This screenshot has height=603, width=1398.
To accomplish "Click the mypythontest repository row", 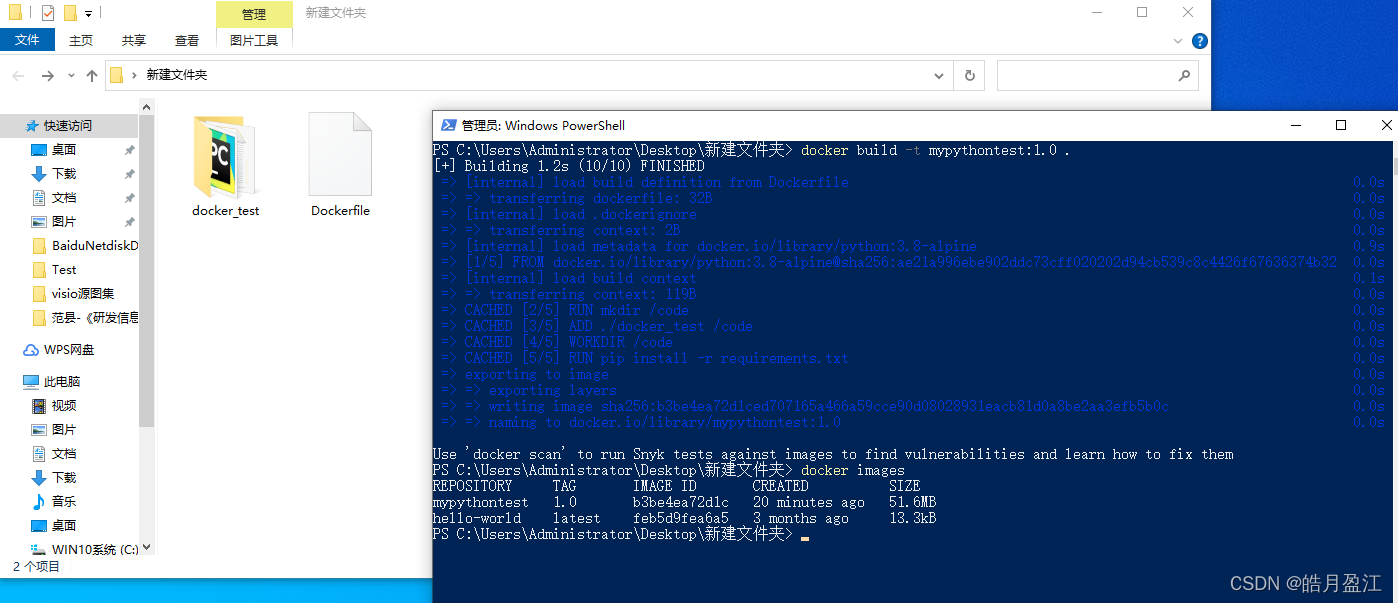I will point(684,502).
